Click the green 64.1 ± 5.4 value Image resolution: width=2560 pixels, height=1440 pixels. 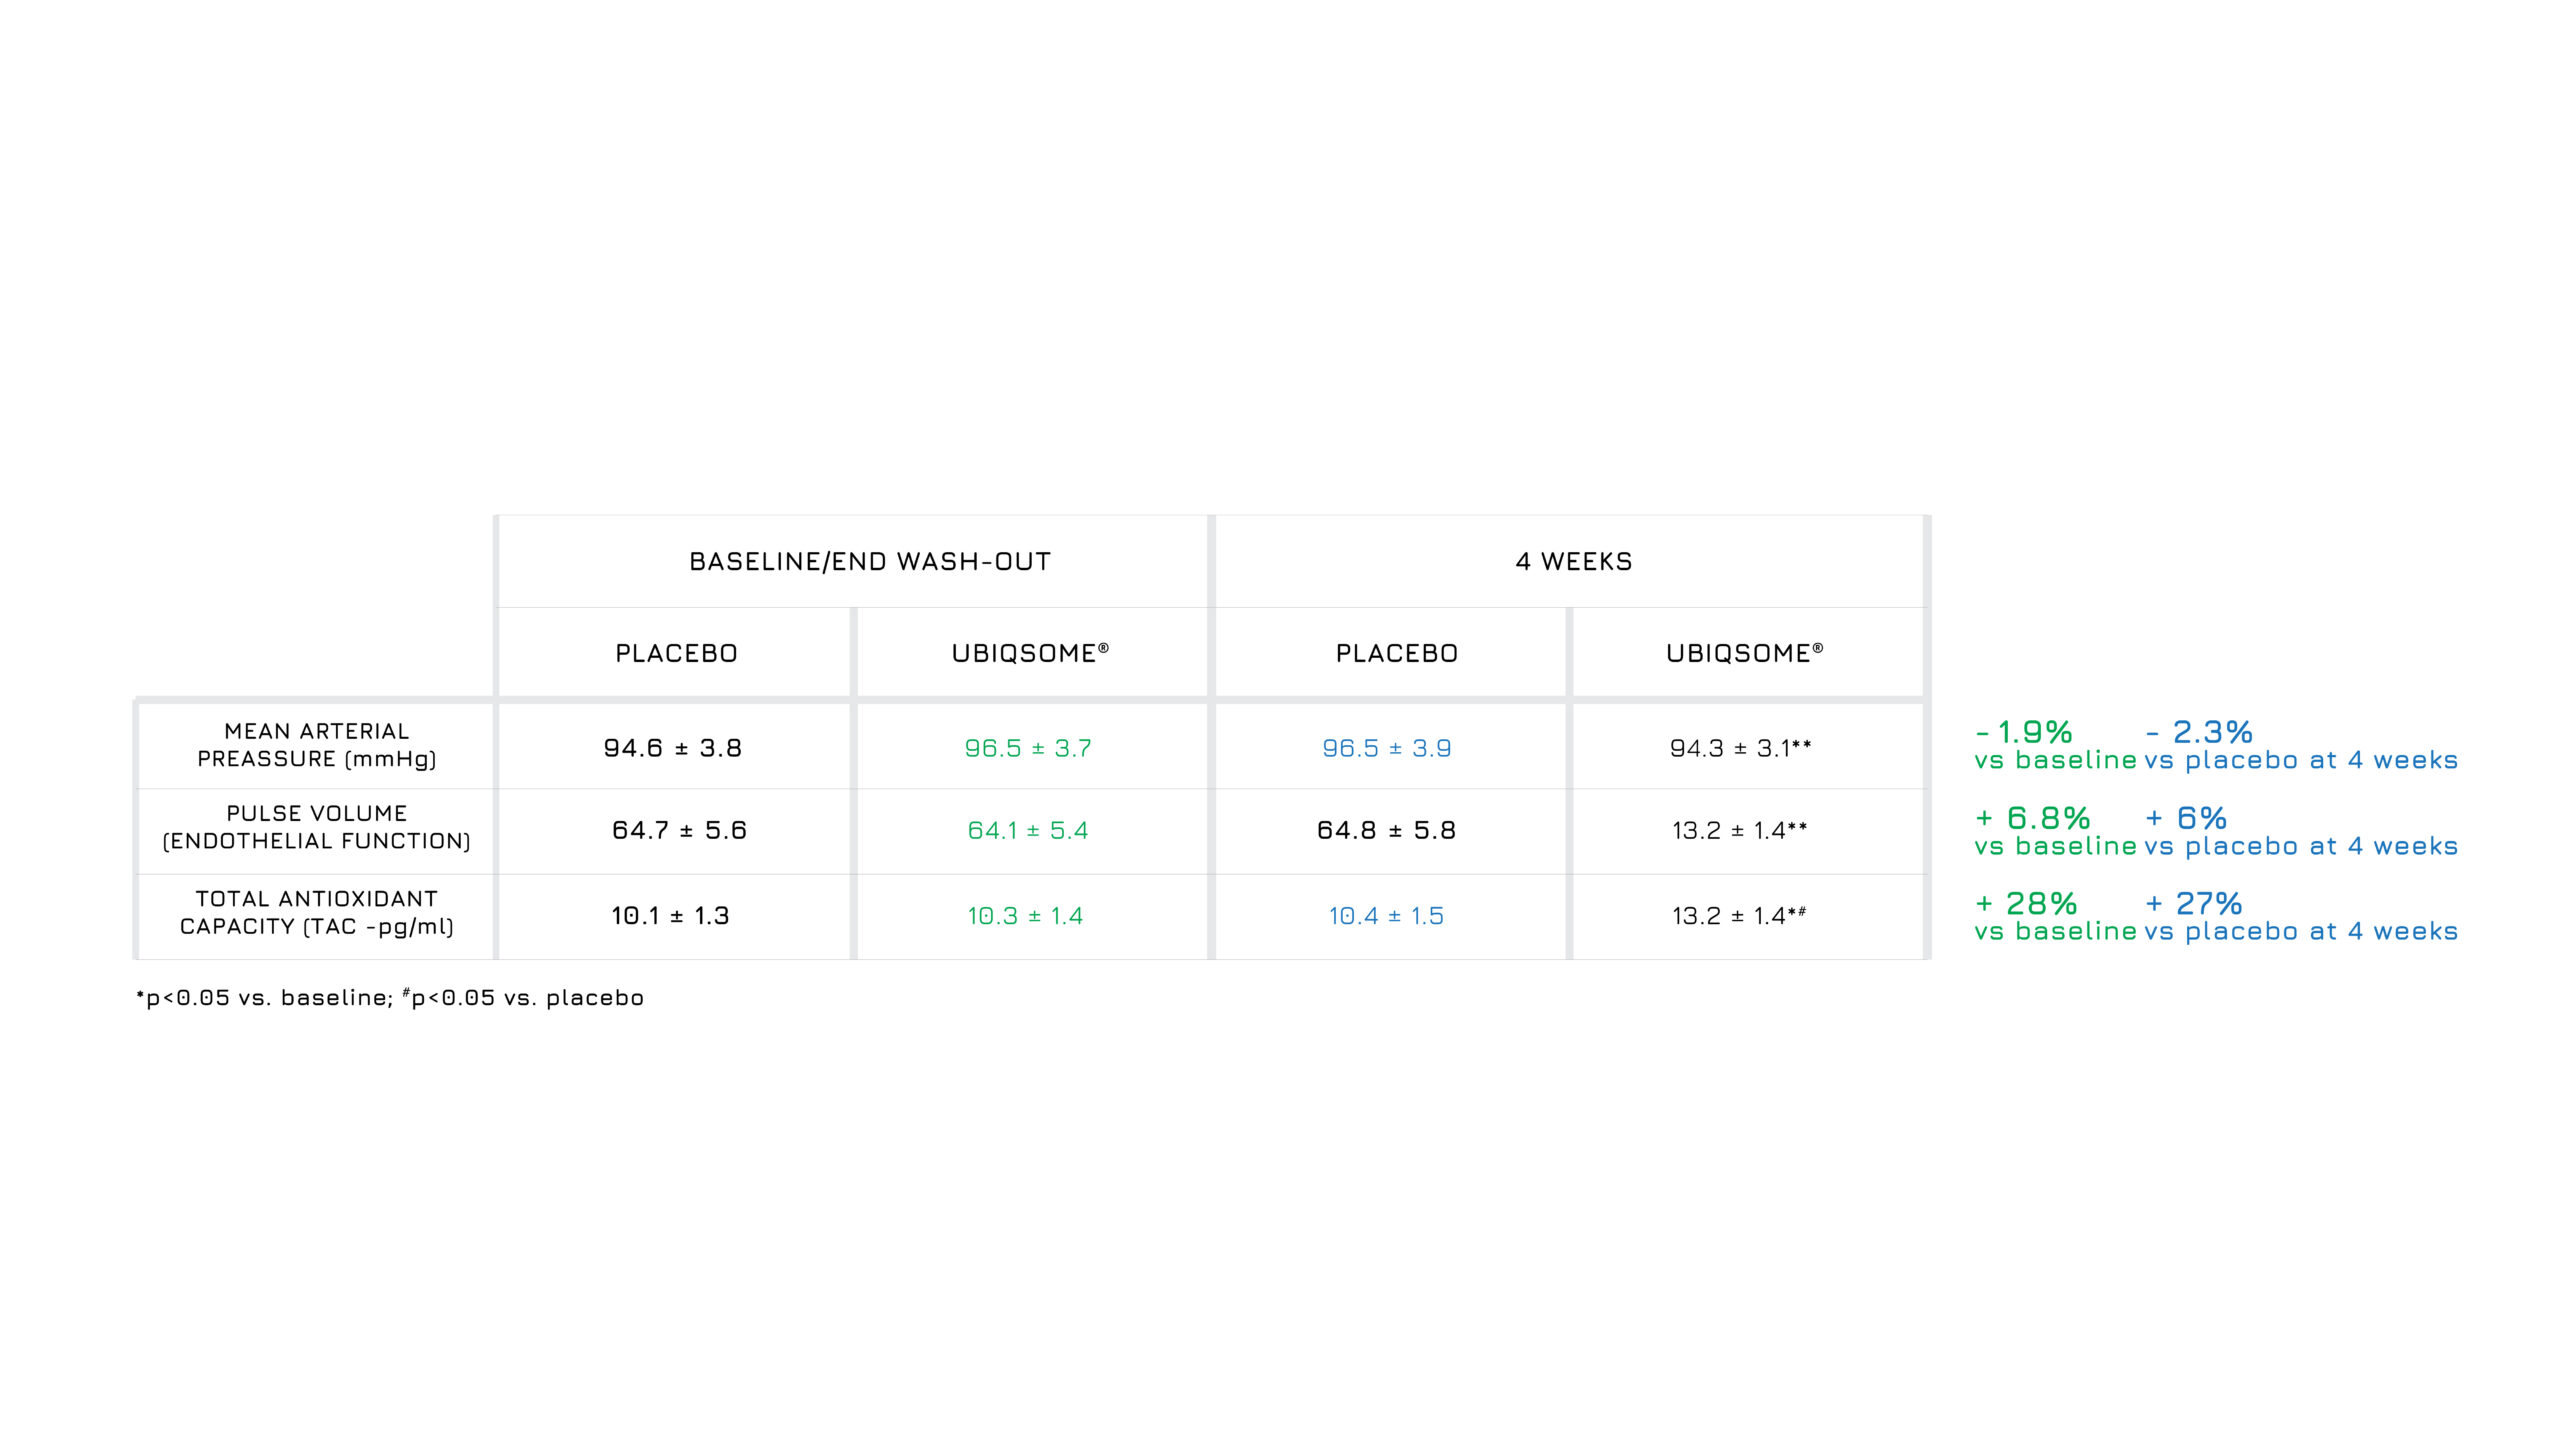1028,830
